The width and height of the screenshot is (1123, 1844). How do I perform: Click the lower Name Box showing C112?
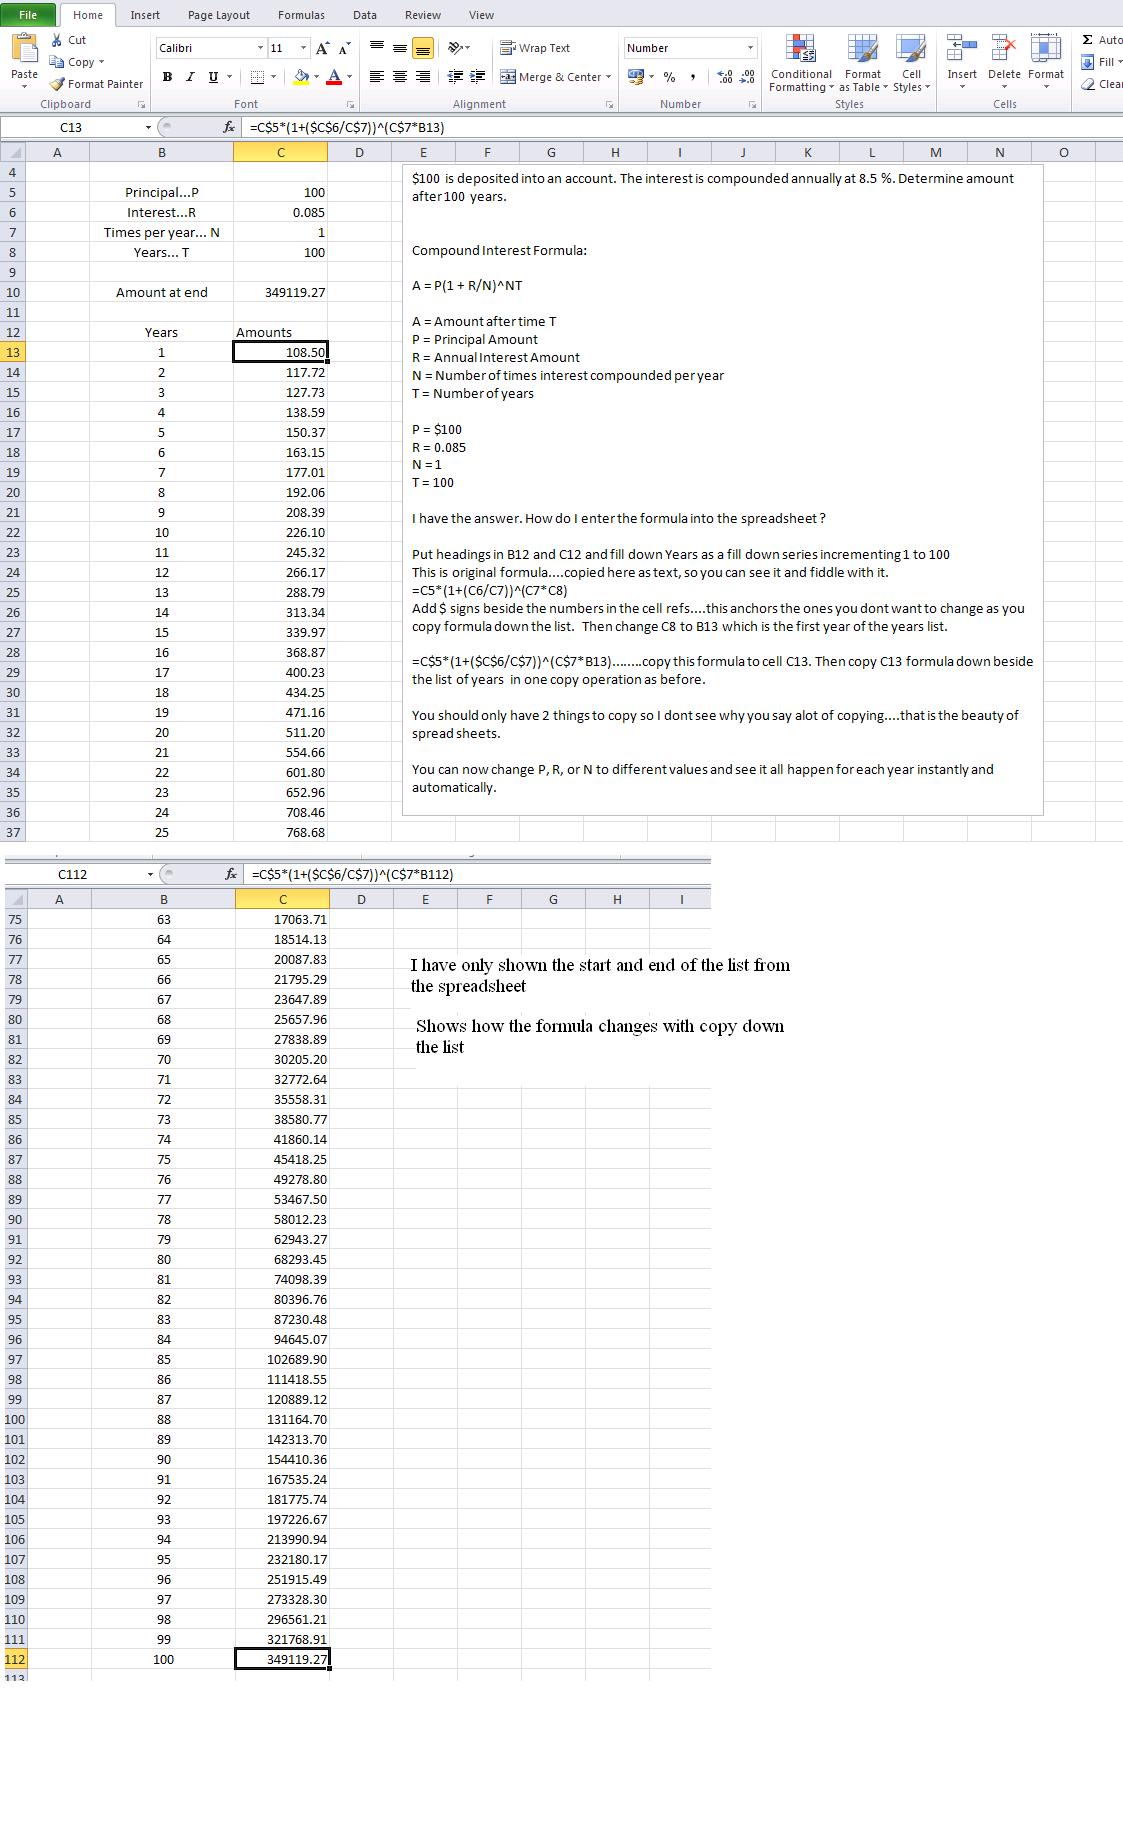click(72, 874)
